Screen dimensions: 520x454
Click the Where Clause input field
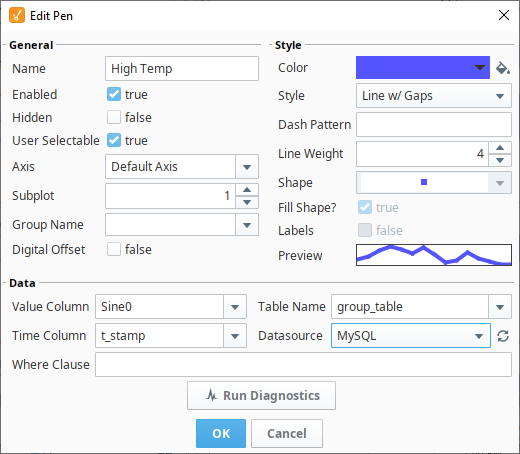(303, 365)
